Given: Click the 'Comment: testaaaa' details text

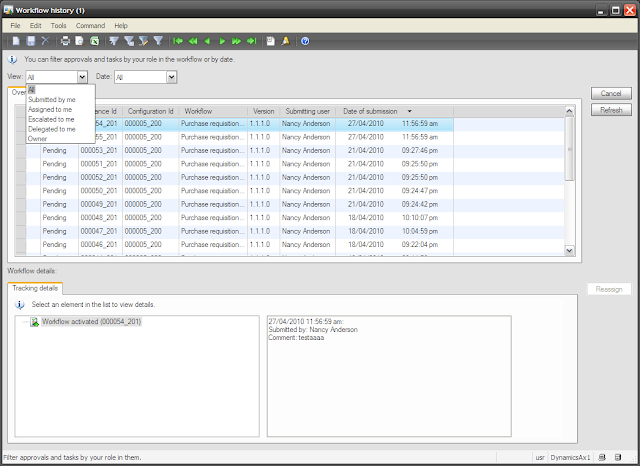Looking at the screenshot, I should (296, 338).
